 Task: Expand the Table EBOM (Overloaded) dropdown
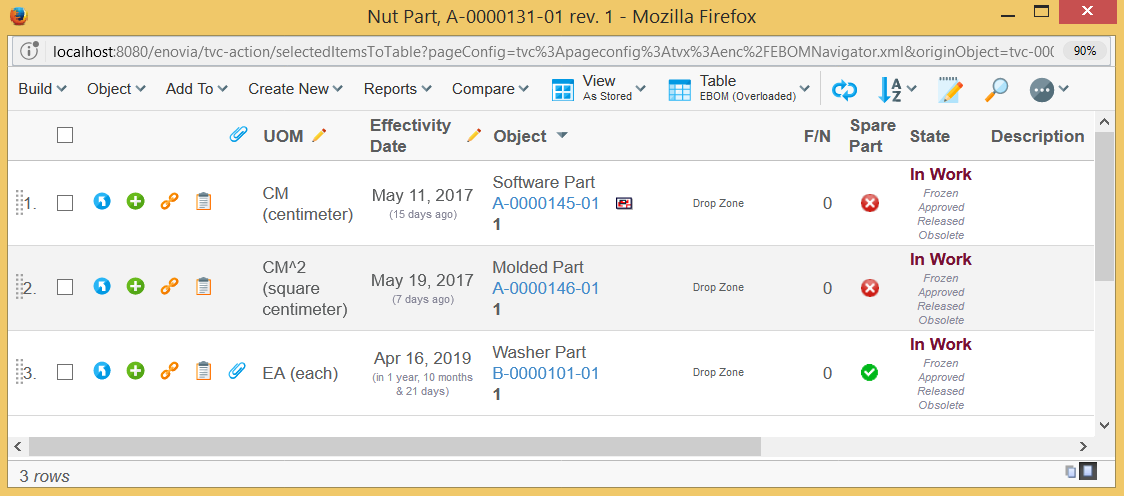pyautogui.click(x=739, y=89)
